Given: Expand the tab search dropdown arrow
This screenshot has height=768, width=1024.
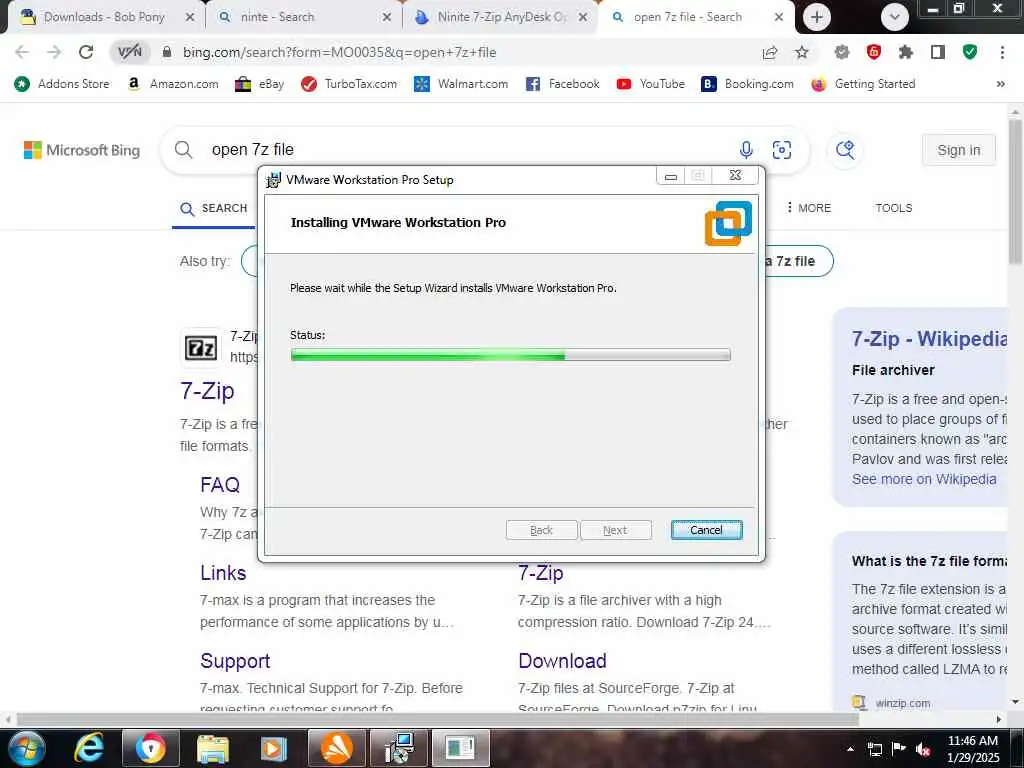Looking at the screenshot, I should pyautogui.click(x=895, y=17).
